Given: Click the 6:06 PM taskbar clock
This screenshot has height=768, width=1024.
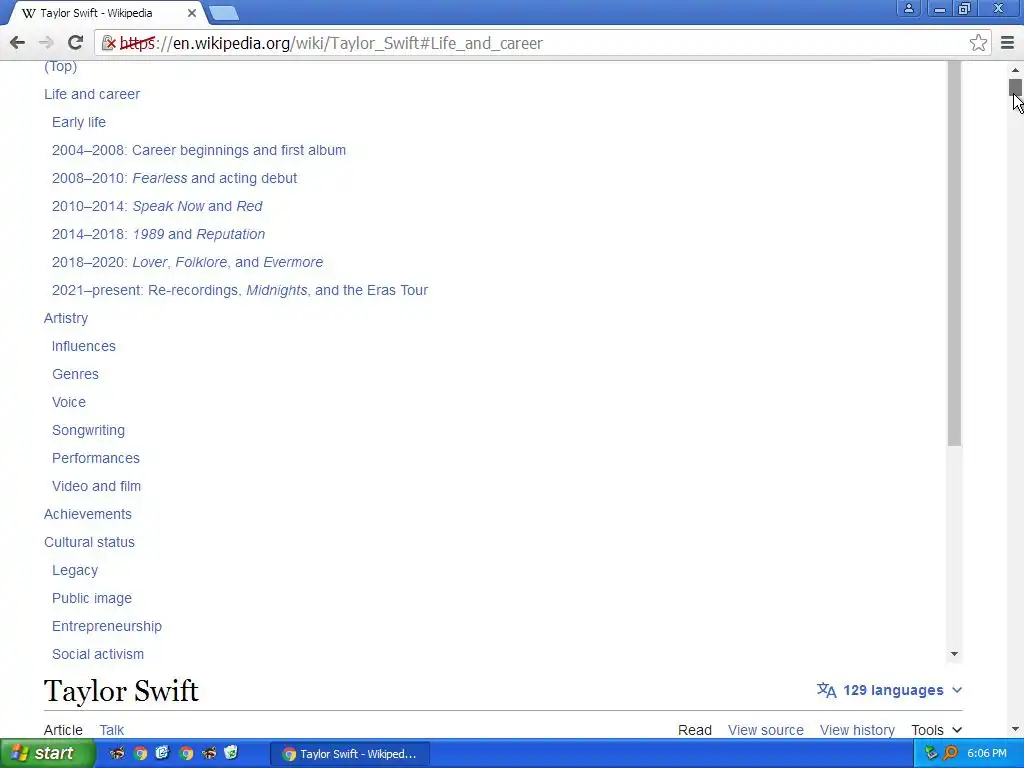Looking at the screenshot, I should click(987, 754).
